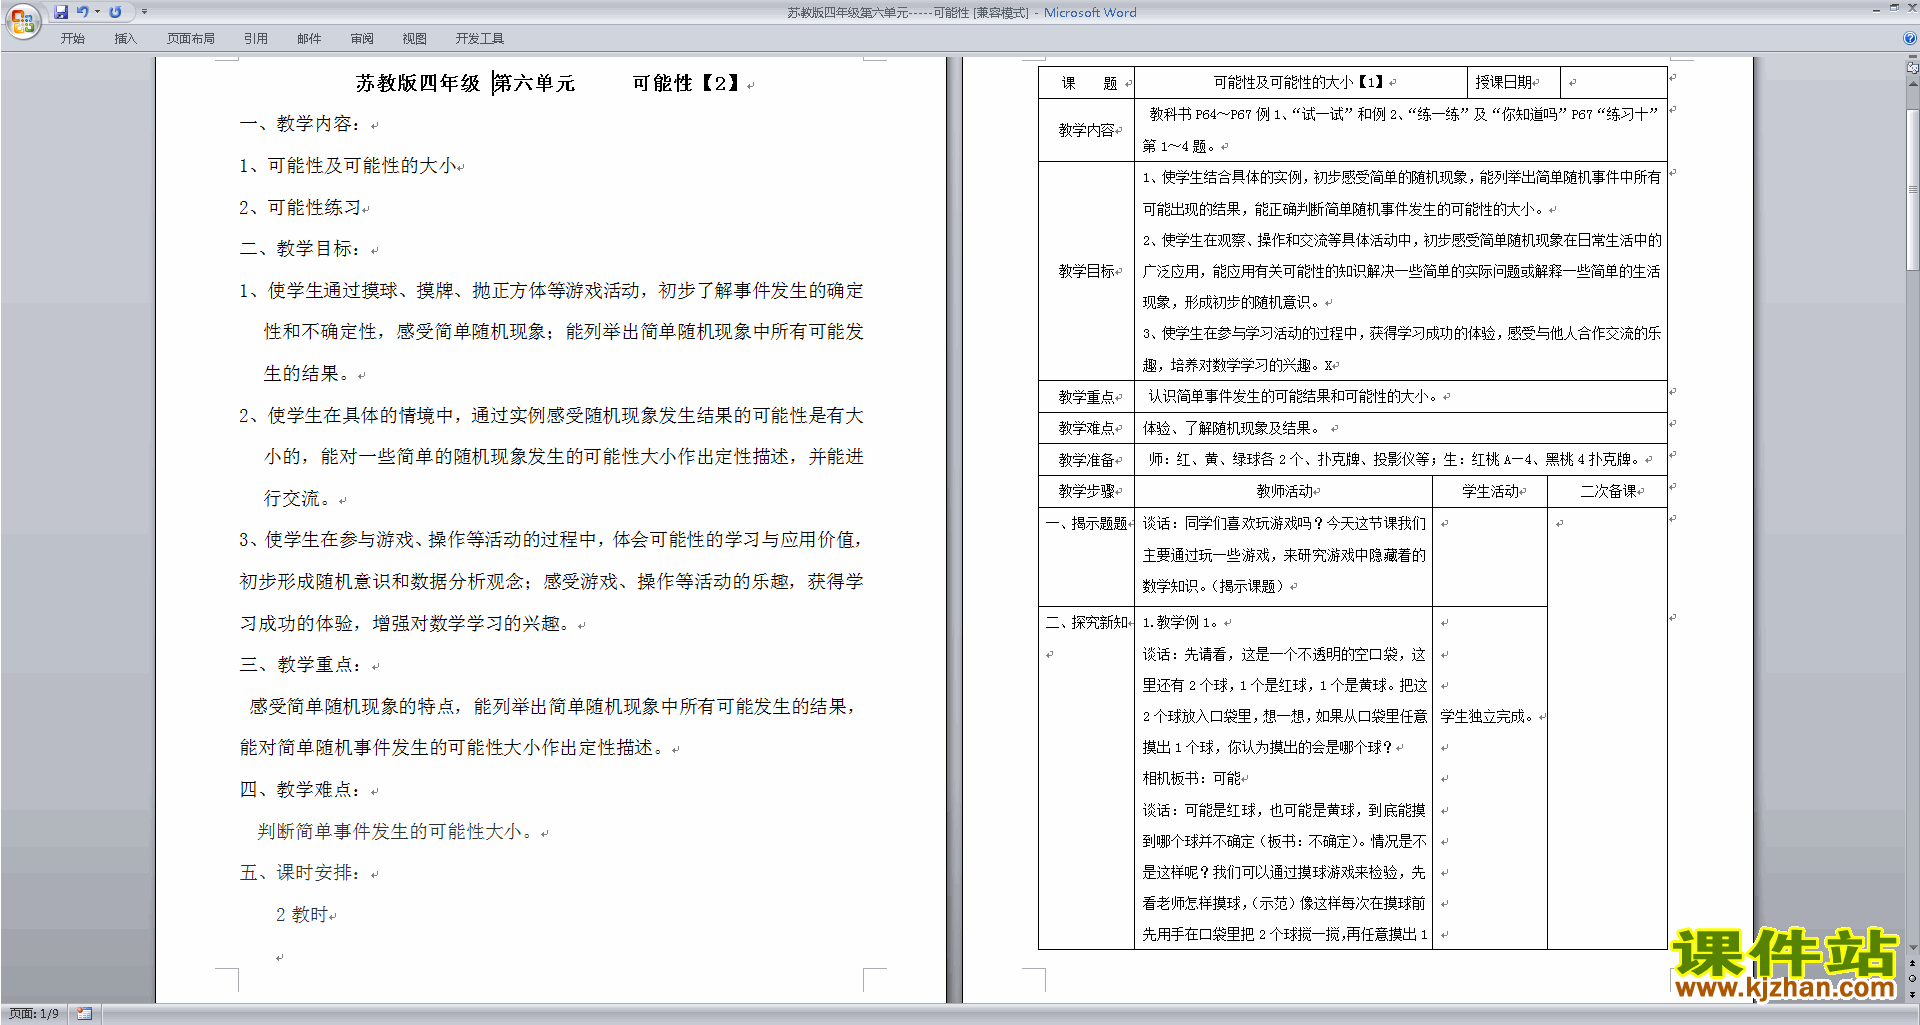Open the 插入 ribbon tab
This screenshot has width=1920, height=1025.
click(125, 39)
